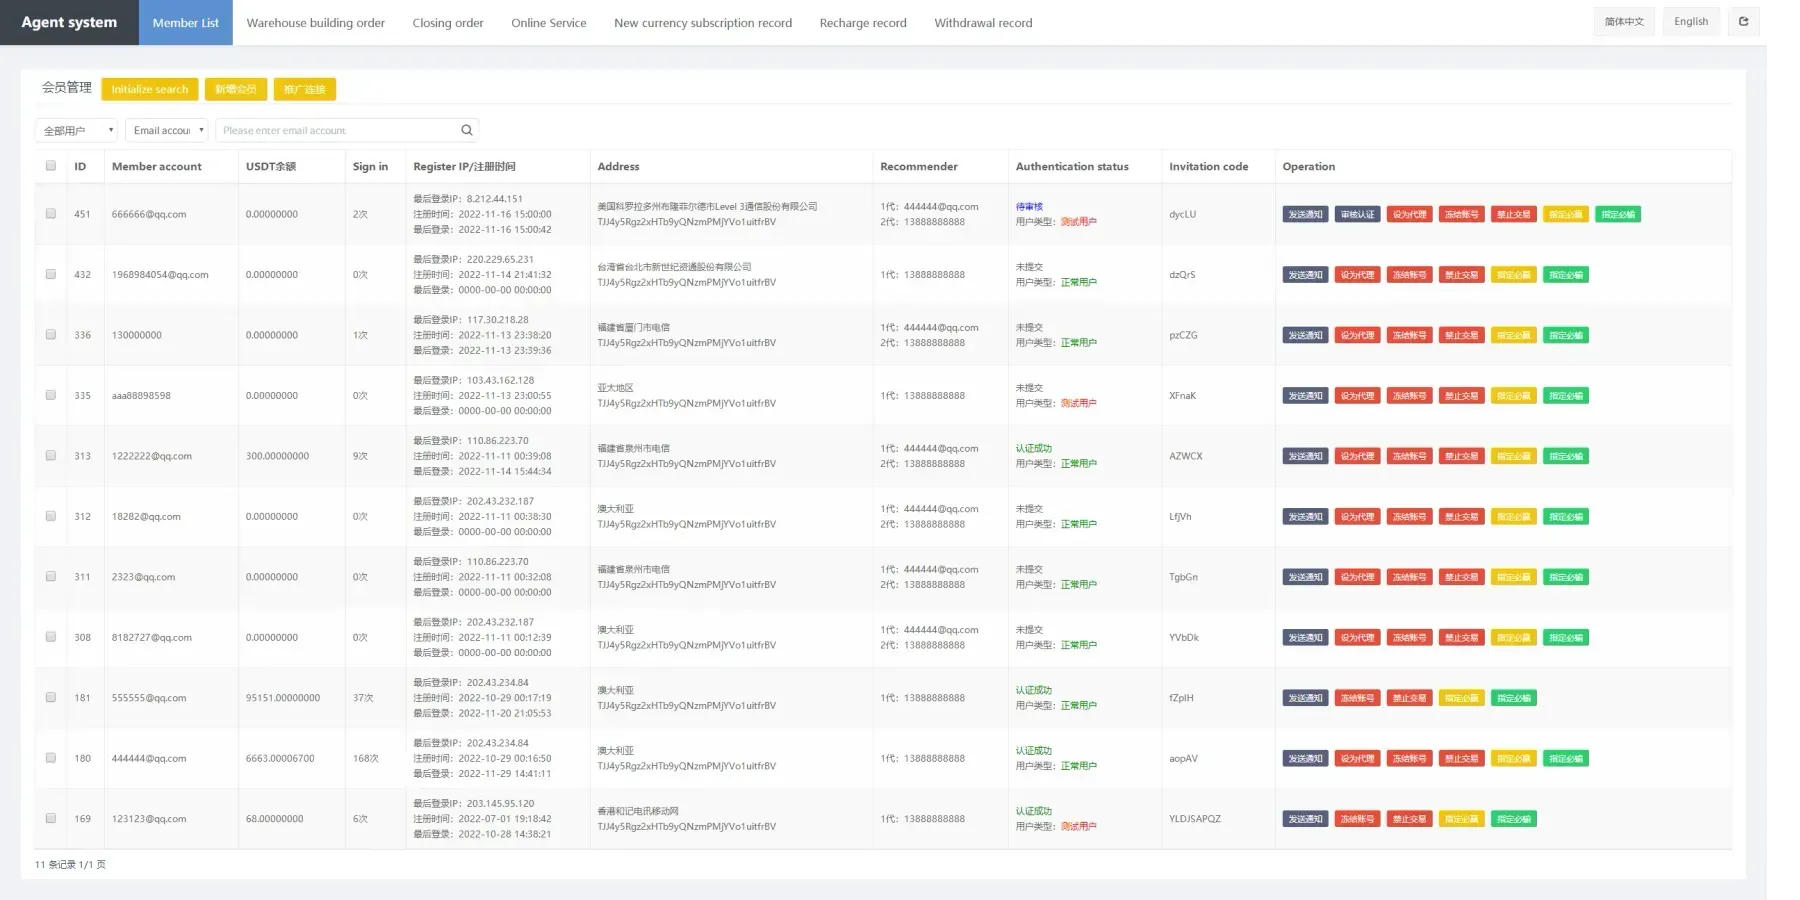The height and width of the screenshot is (900, 1800).
Task: Click 设为代理 for account 130000000
Action: click(x=1357, y=335)
